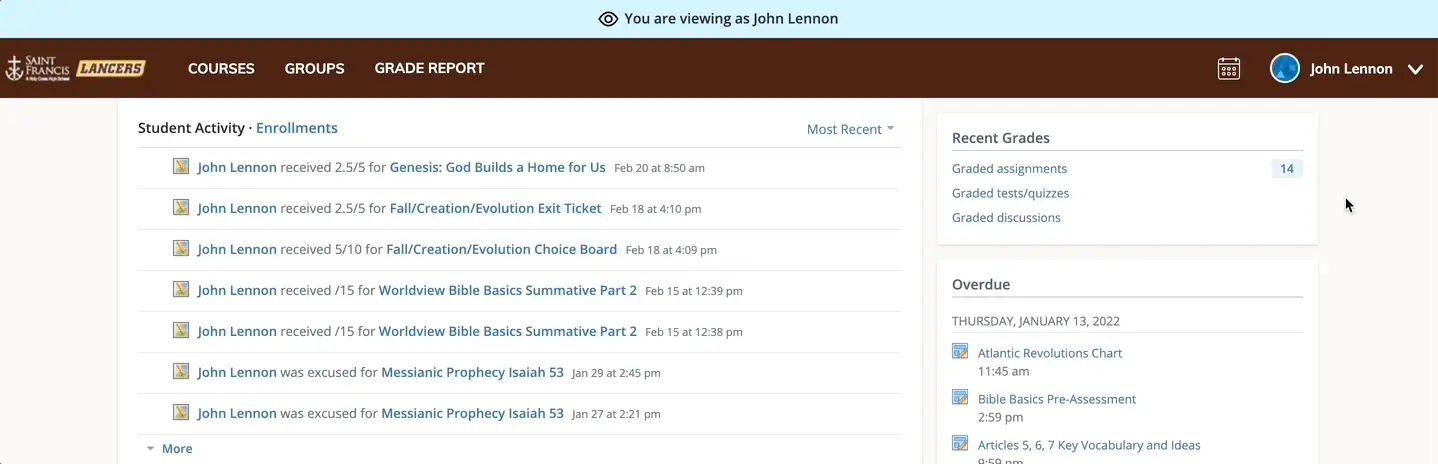View Graded assignments list
Screen dimensions: 1438x464
(1009, 169)
